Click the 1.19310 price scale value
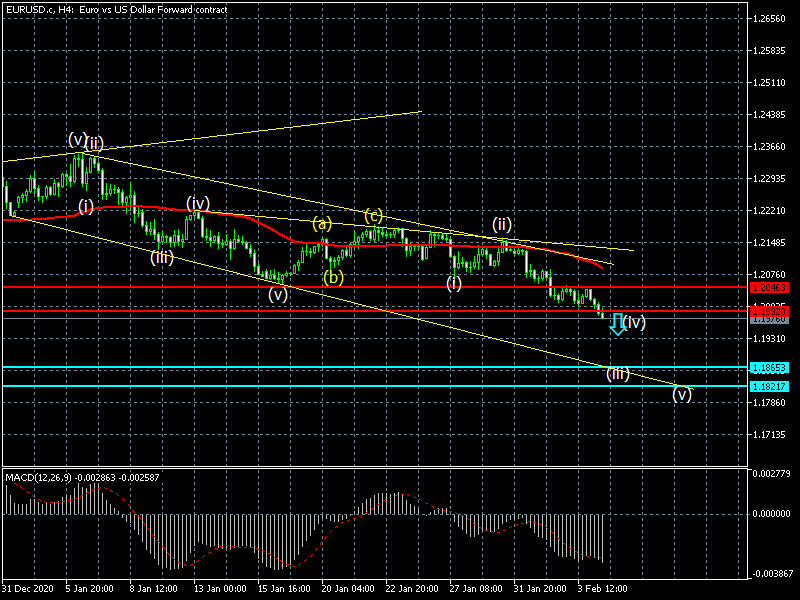The height and width of the screenshot is (600, 800). pos(769,339)
